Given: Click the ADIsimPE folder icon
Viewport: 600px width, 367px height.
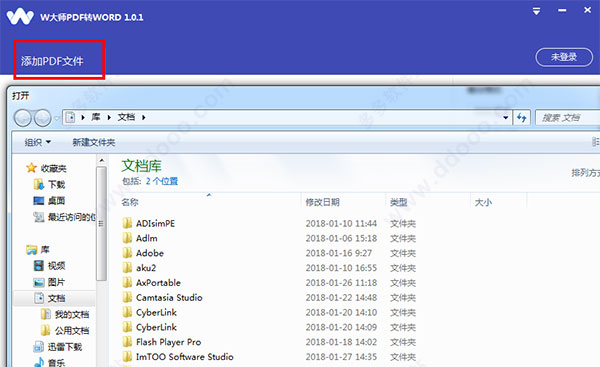Looking at the screenshot, I should coord(127,223).
